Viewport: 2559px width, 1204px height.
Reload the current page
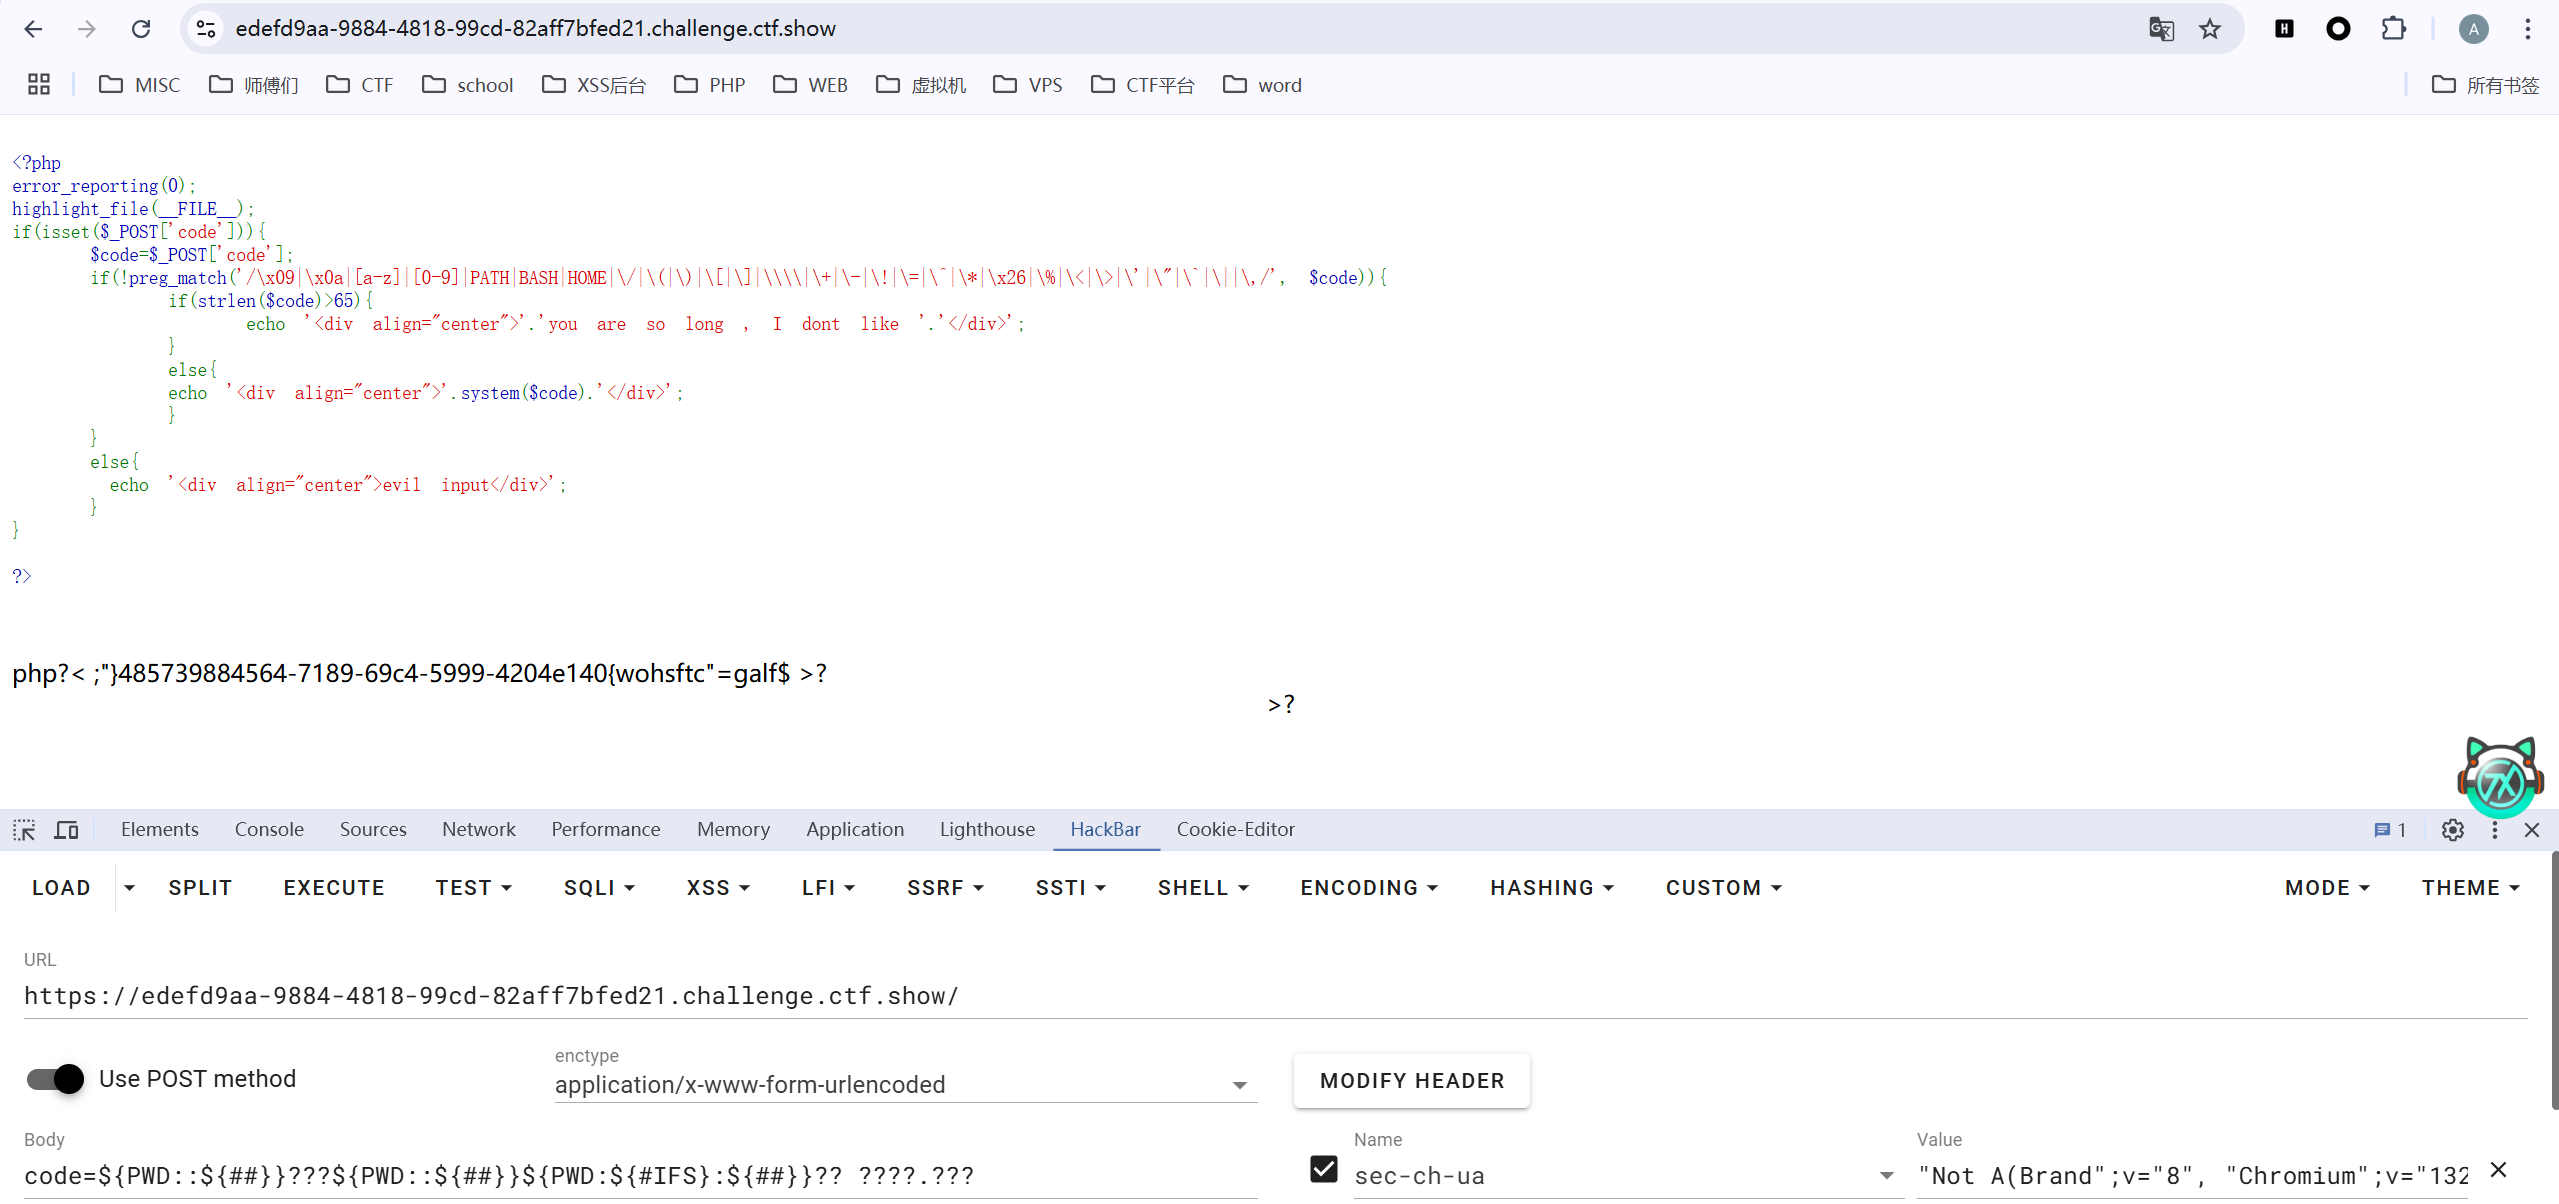(x=141, y=29)
